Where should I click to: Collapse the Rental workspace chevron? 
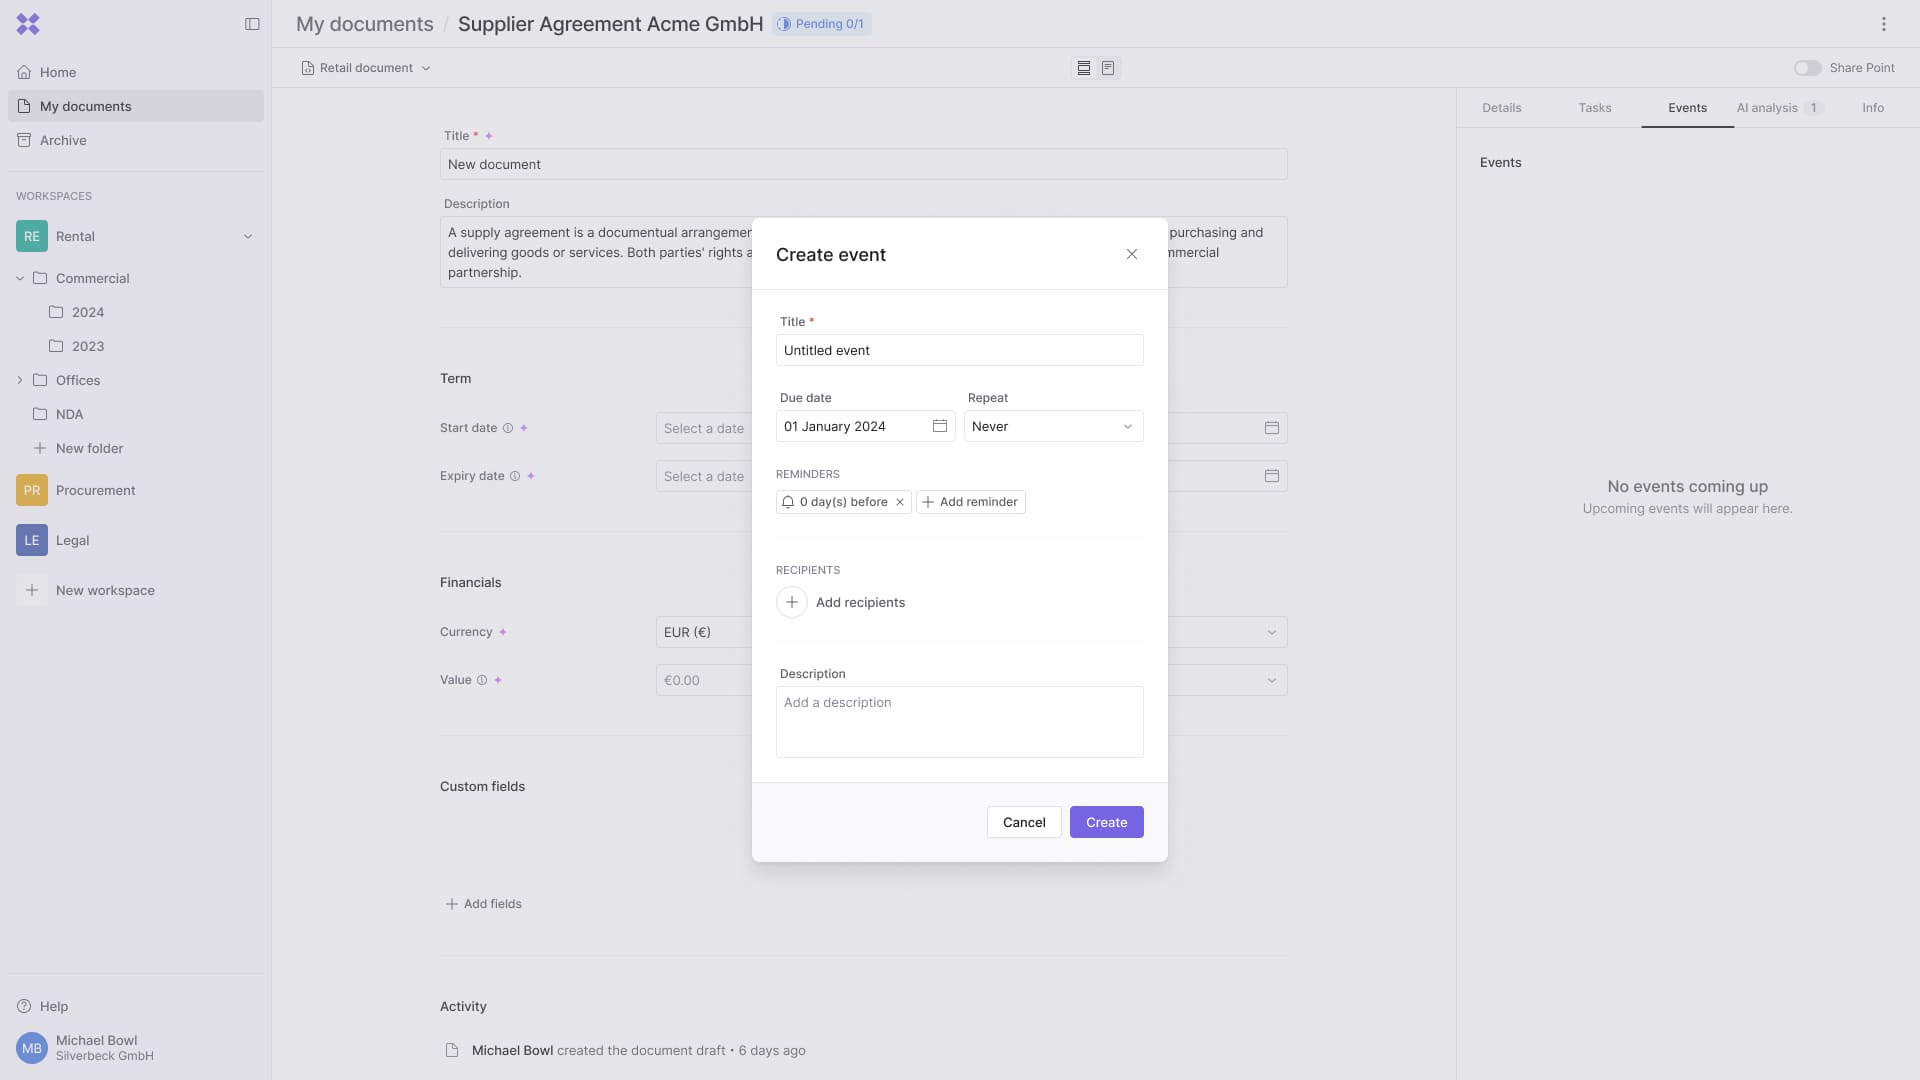pyautogui.click(x=248, y=237)
